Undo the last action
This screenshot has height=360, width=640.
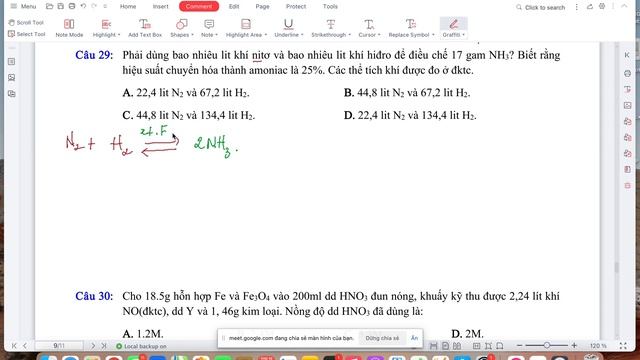tap(83, 7)
